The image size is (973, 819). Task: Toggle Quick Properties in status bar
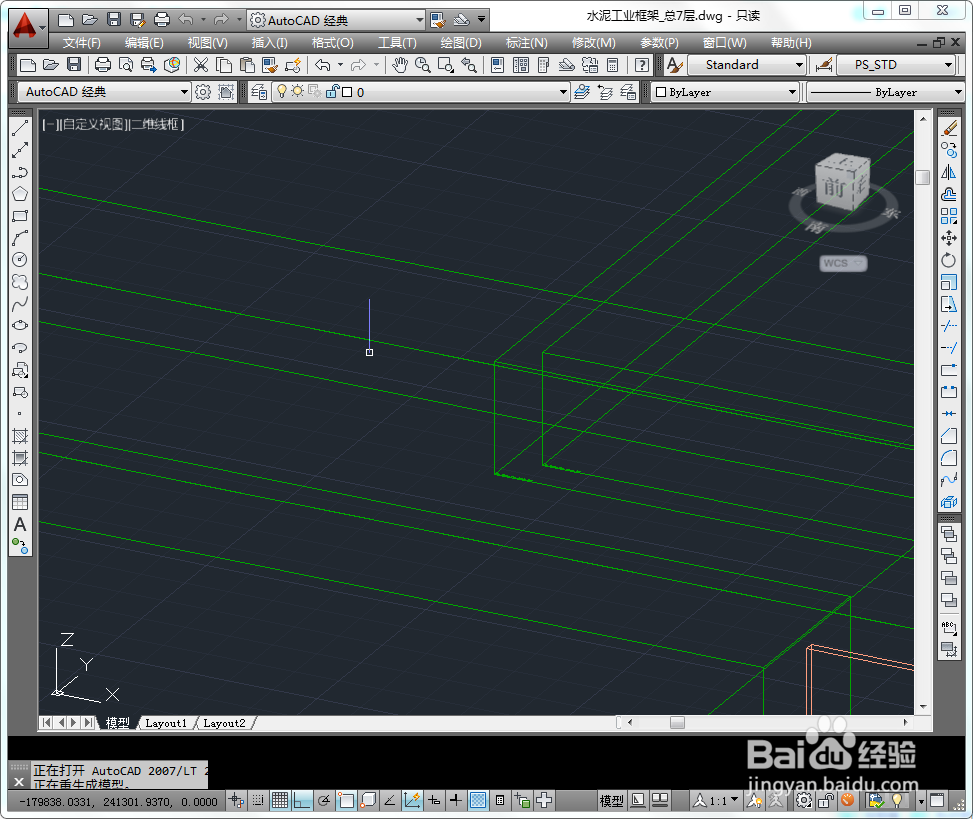(500, 800)
